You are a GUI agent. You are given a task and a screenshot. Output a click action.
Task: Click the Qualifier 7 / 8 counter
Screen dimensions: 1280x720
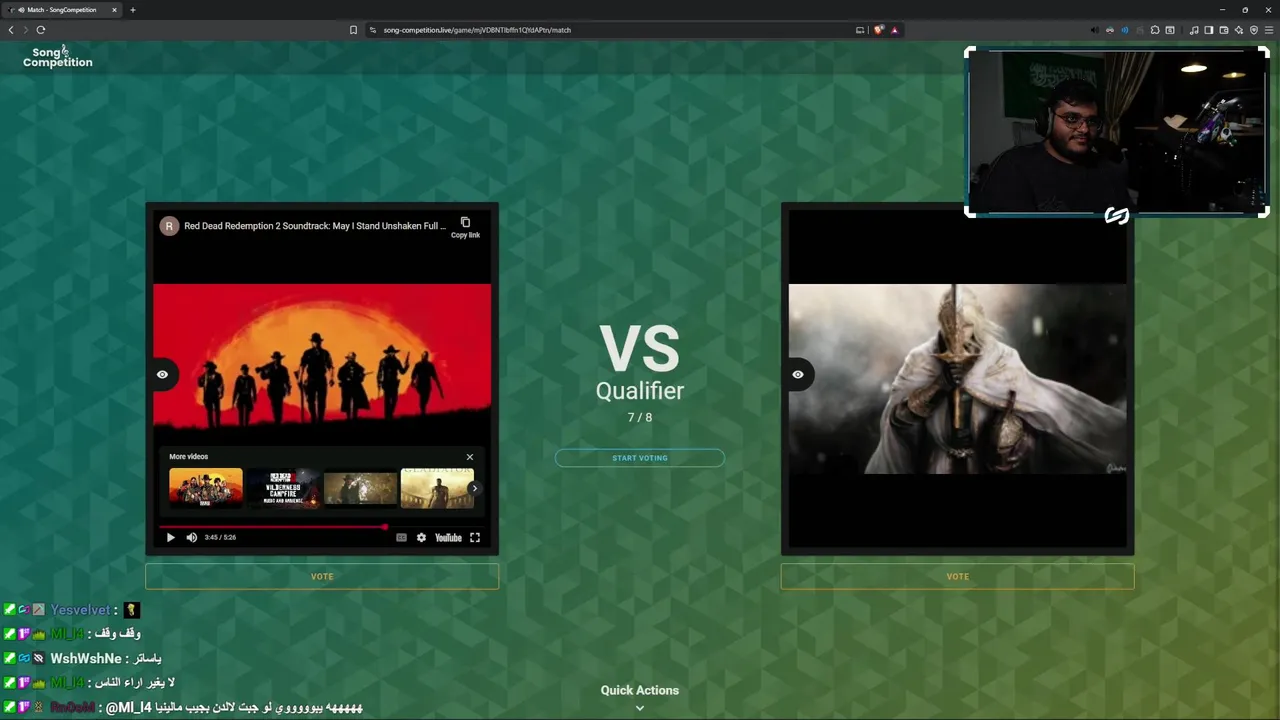640,417
